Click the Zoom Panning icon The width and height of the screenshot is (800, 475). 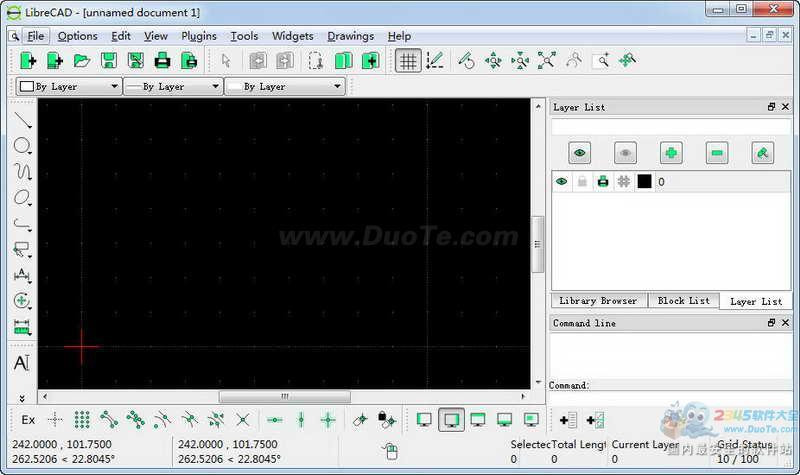pos(628,61)
